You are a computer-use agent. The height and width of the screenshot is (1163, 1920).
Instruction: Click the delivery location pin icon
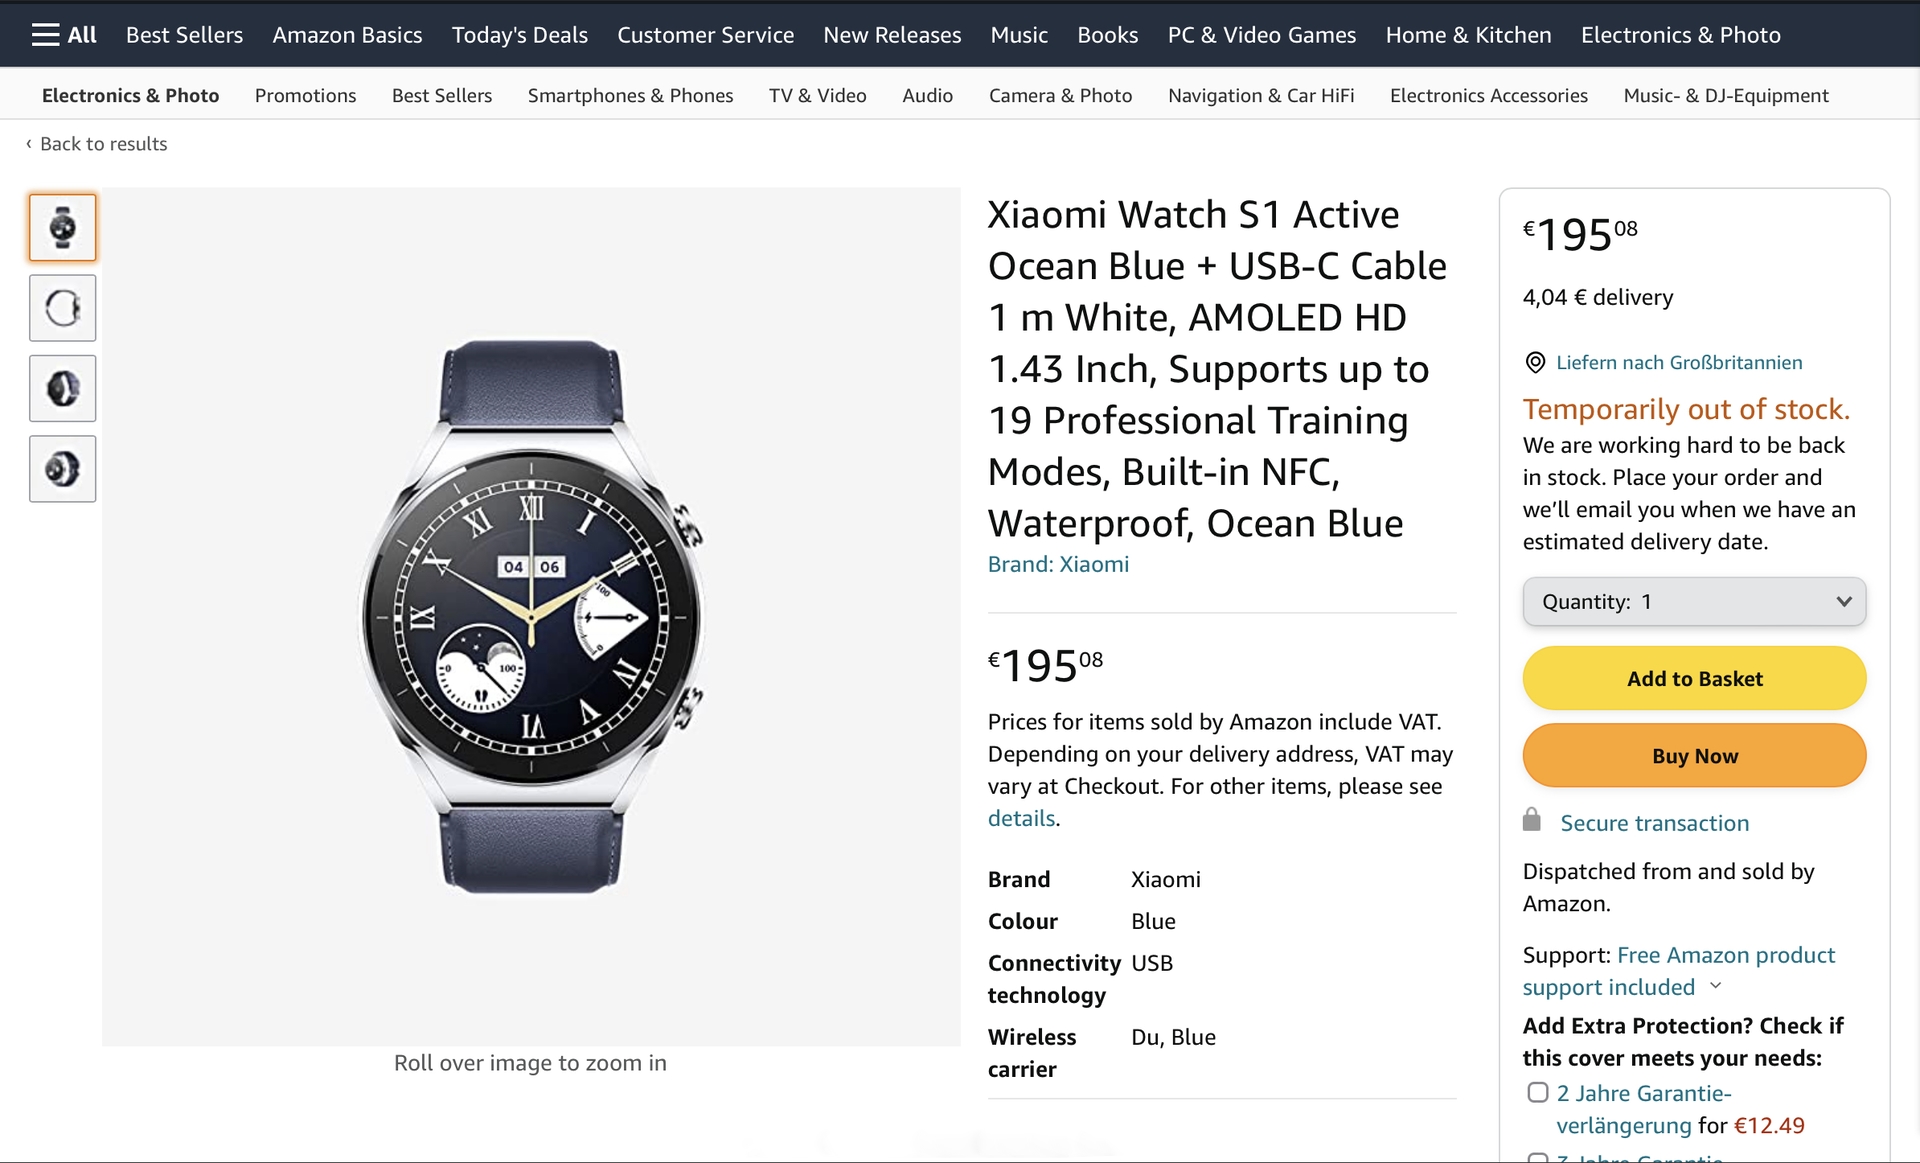tap(1535, 363)
